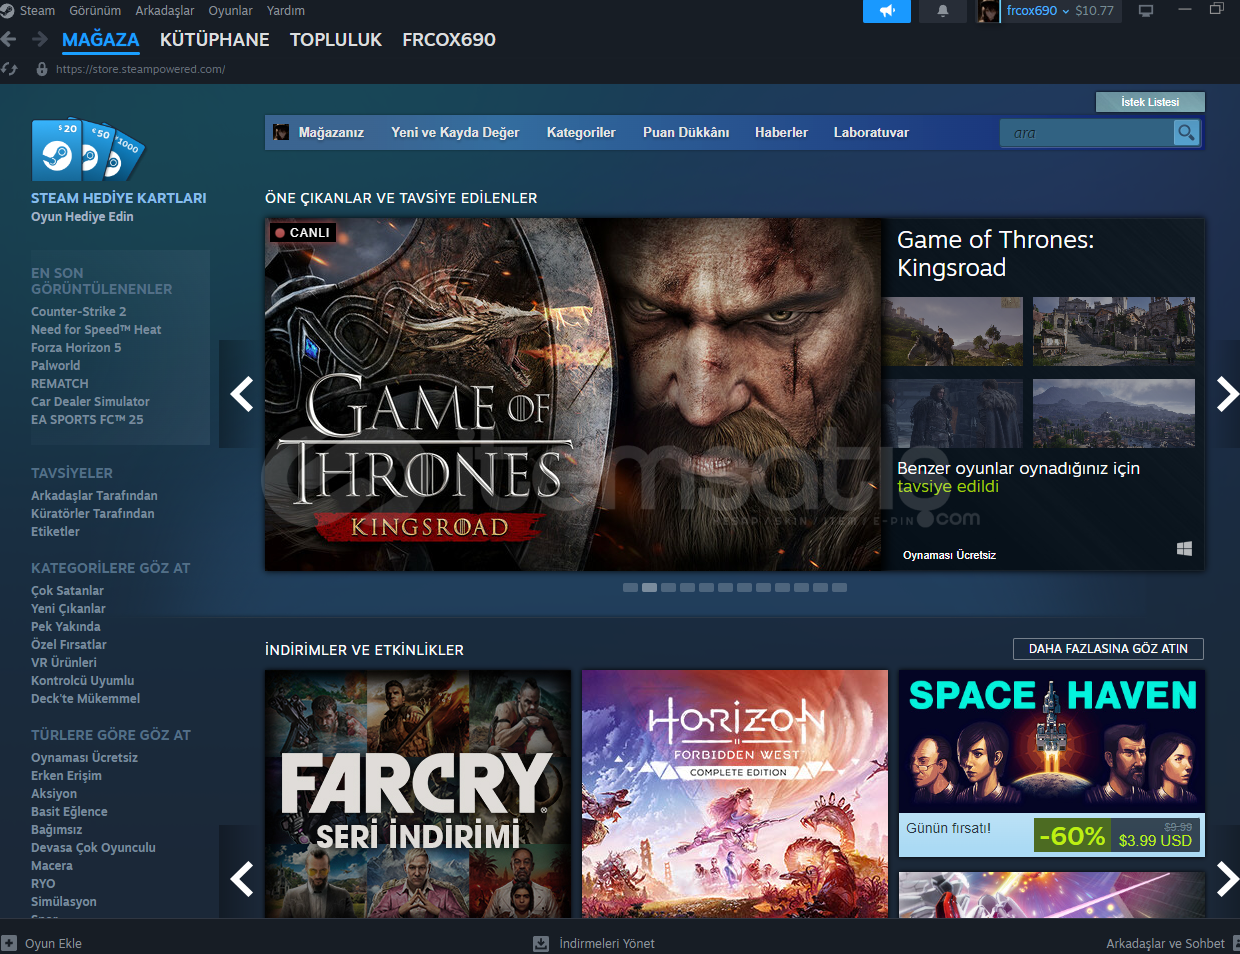Open the Görünüm menu
The width and height of the screenshot is (1240, 954).
(95, 11)
